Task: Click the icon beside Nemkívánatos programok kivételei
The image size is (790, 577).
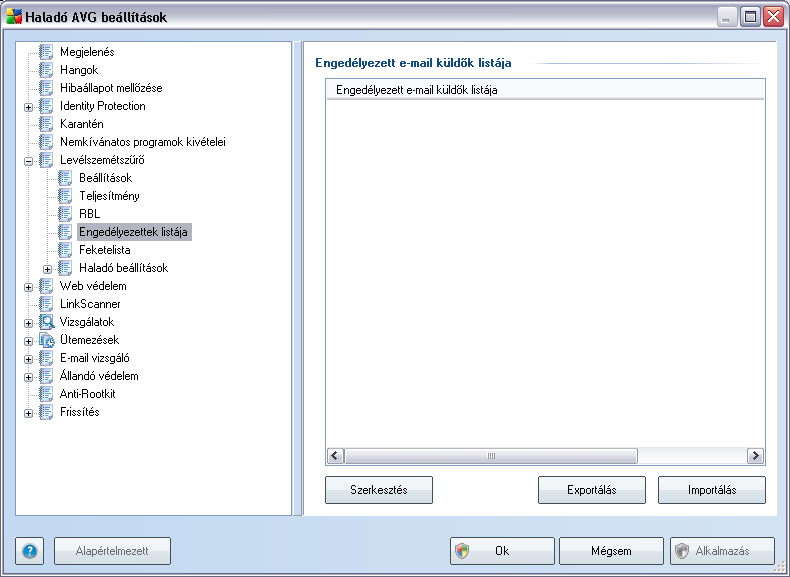Action: pyautogui.click(x=46, y=142)
